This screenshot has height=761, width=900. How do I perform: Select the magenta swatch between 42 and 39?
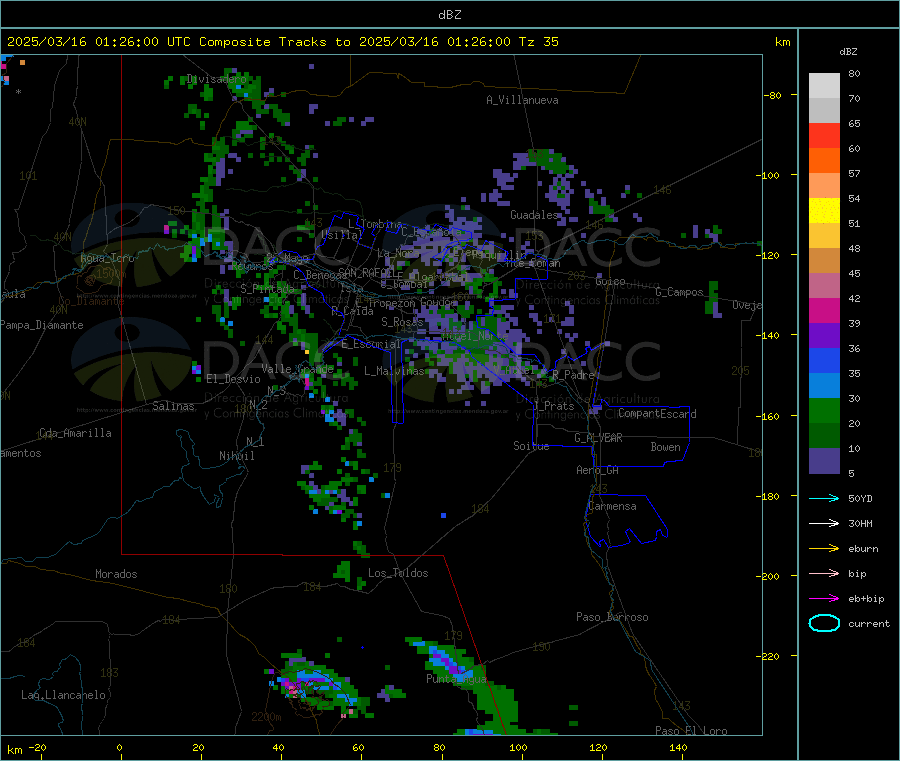(824, 310)
